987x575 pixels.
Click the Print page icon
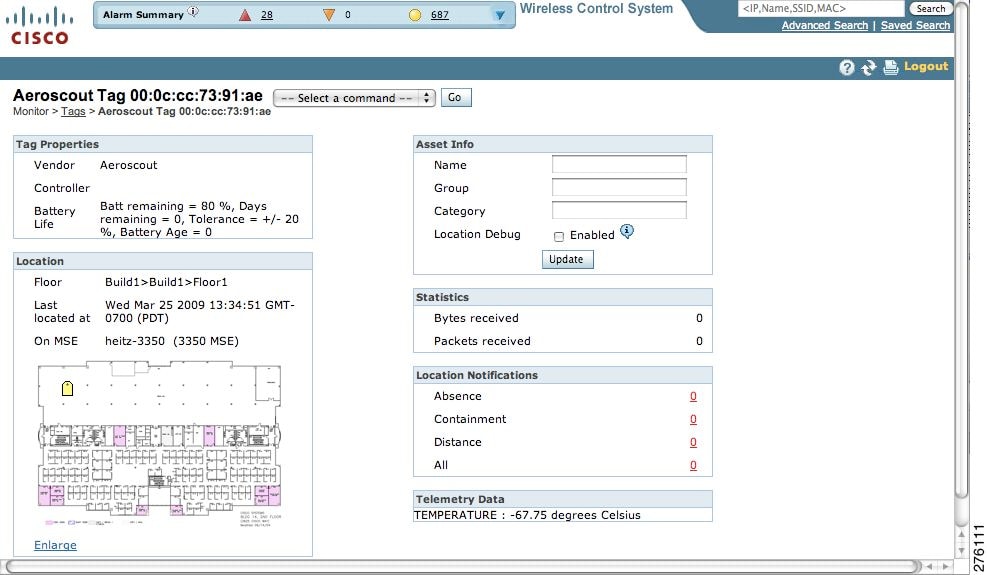(x=891, y=67)
